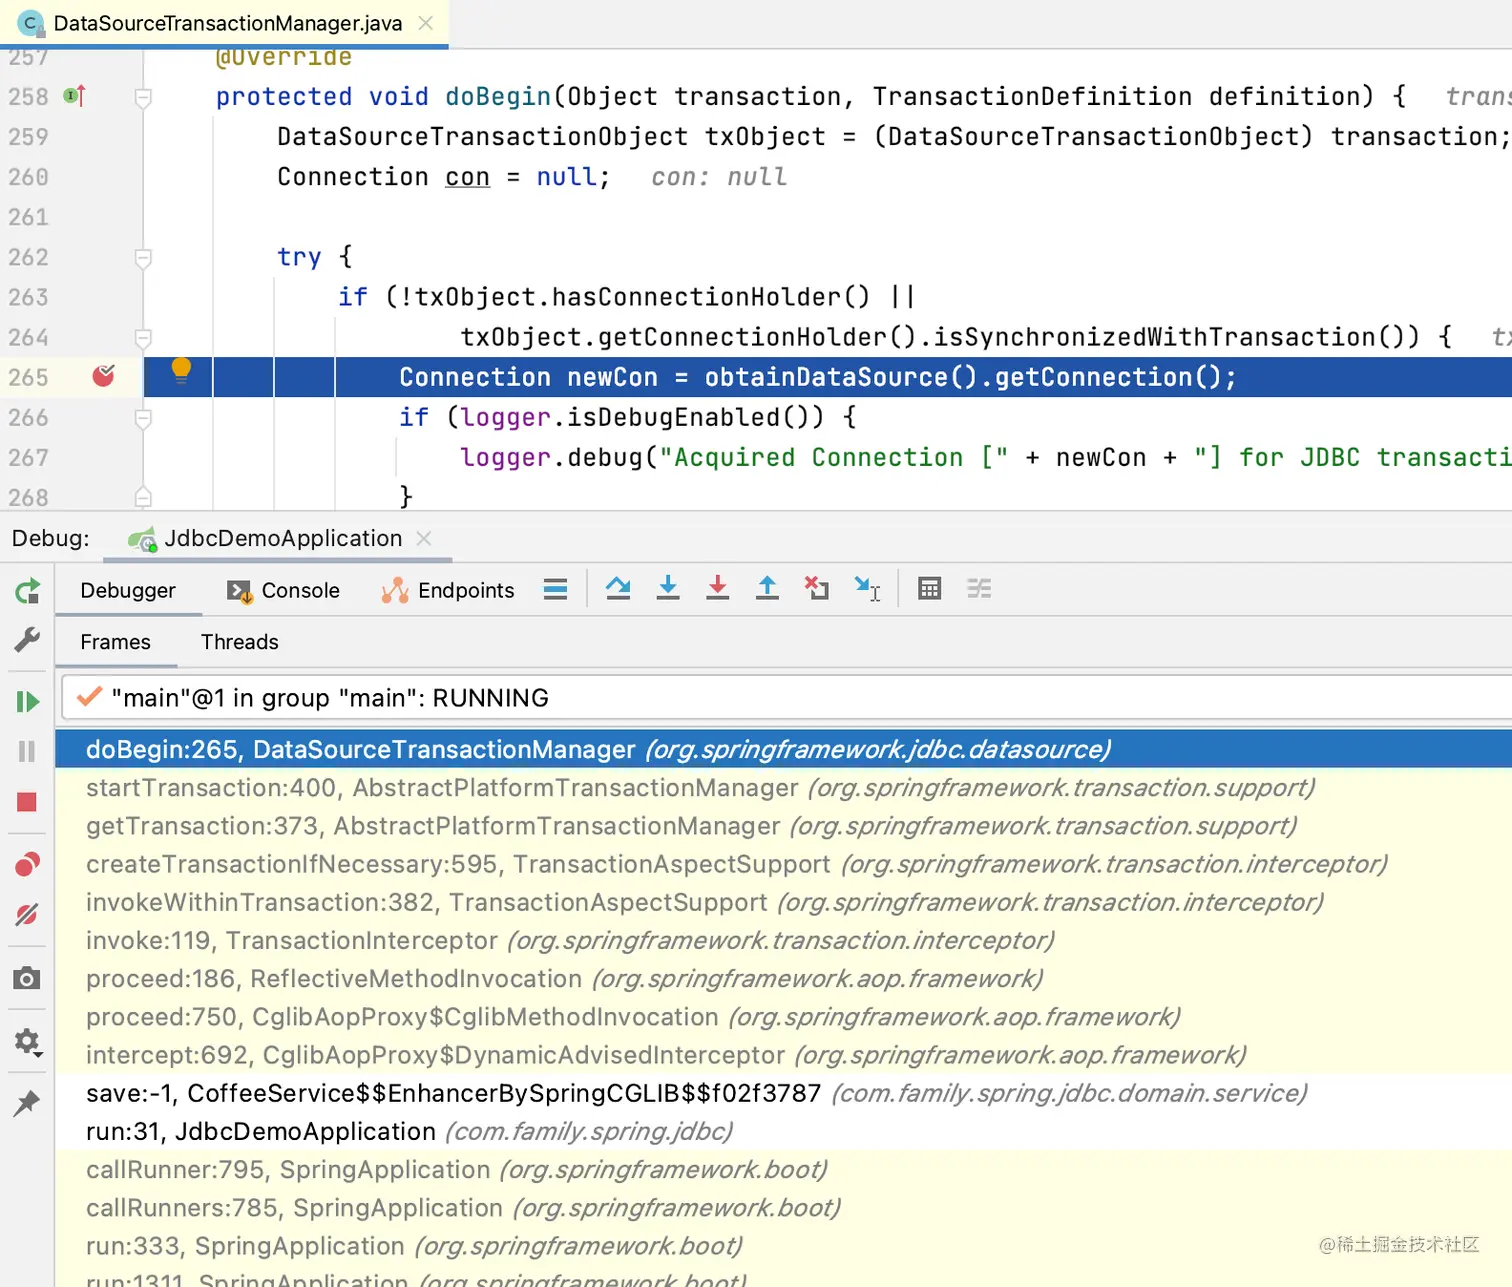Select the startTransaction:400 stack frame
The width and height of the screenshot is (1512, 1287).
point(783,788)
